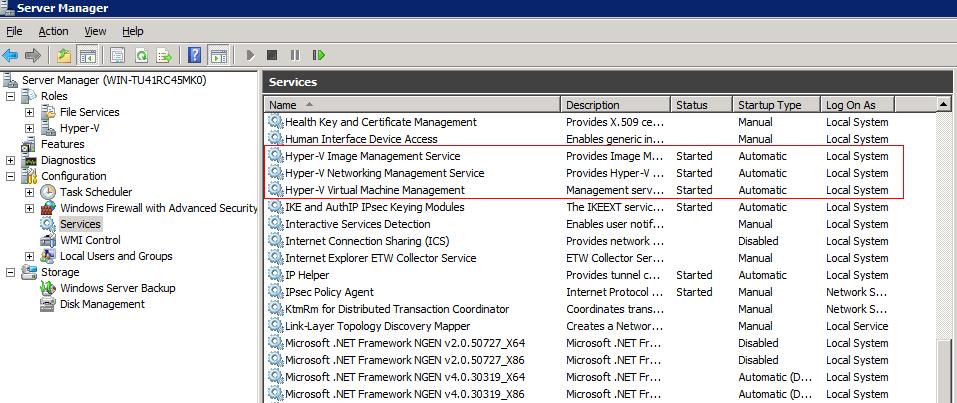Toggle the Show/Hide Console Tree button
Viewport: 957px width, 403px height.
pyautogui.click(x=87, y=55)
